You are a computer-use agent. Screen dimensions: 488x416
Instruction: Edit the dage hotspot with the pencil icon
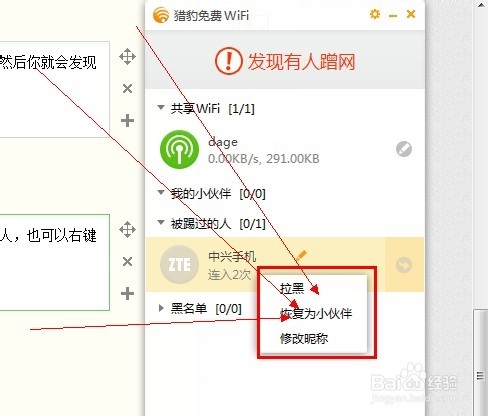pyautogui.click(x=404, y=149)
